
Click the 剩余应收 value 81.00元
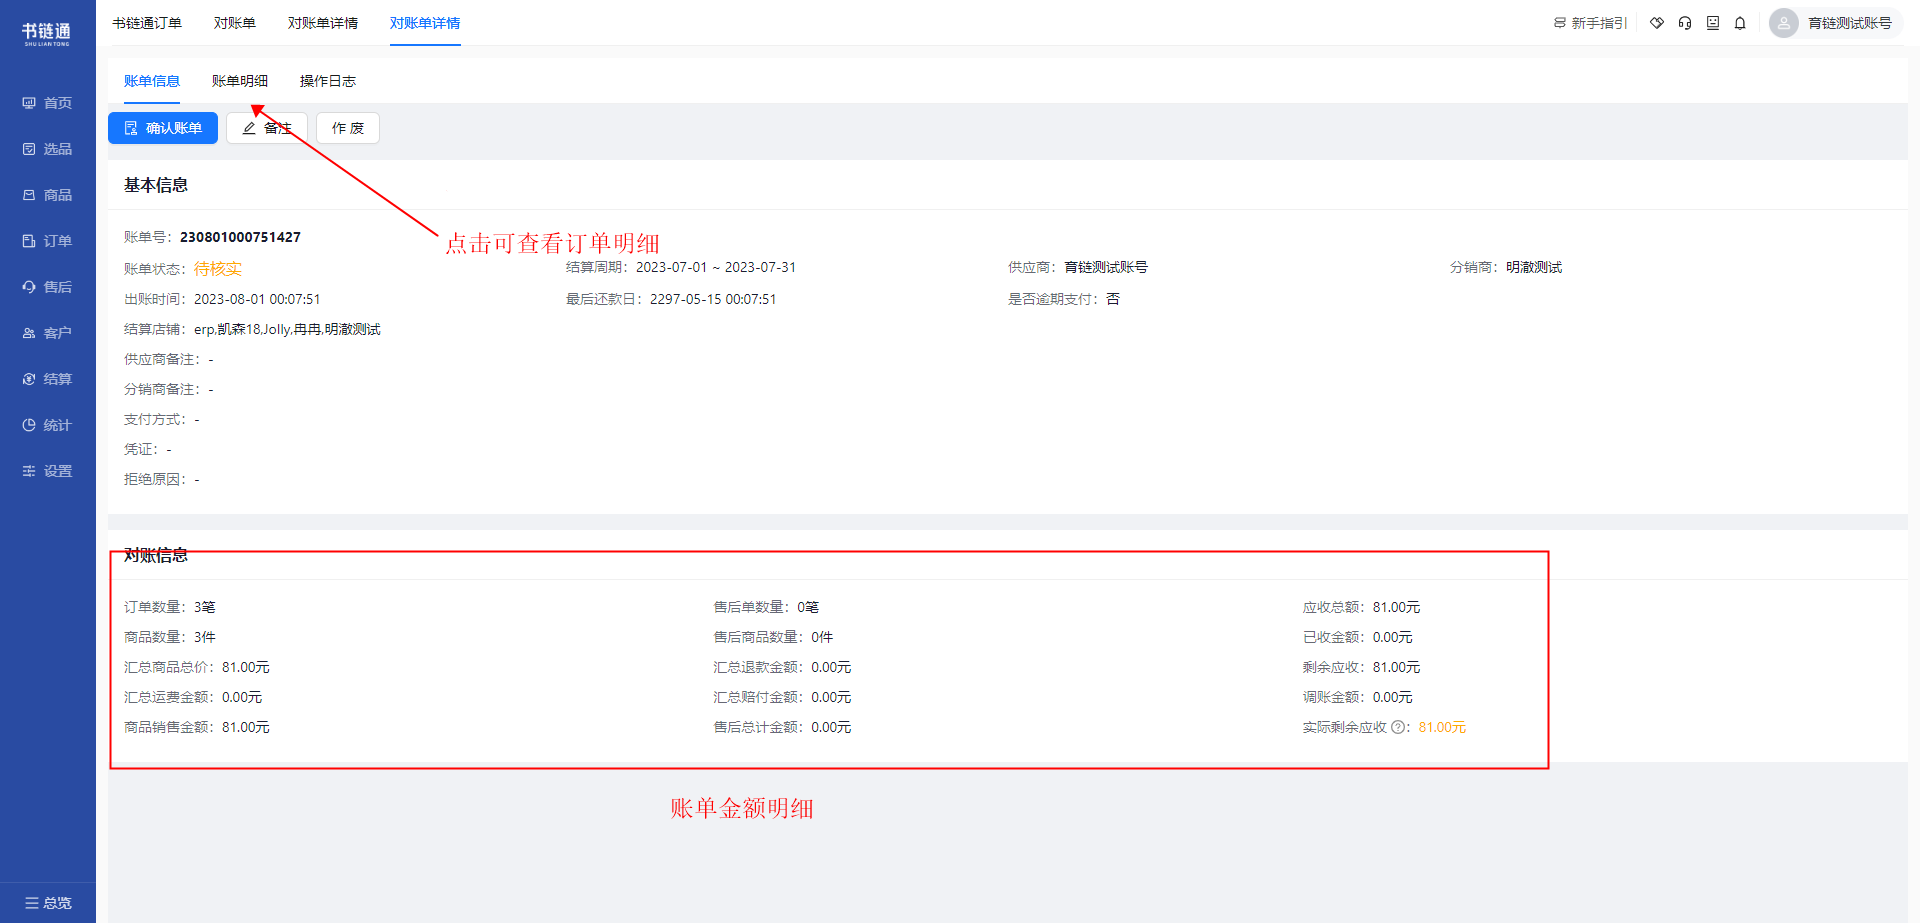tap(1396, 667)
